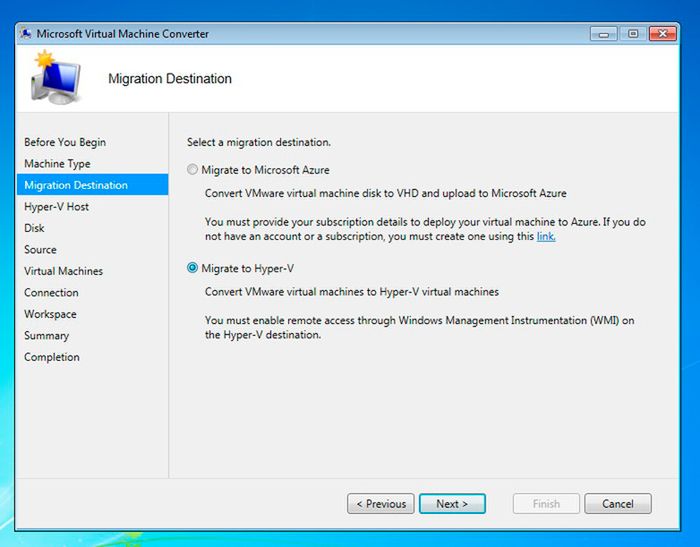Image resolution: width=700 pixels, height=547 pixels.
Task: Click the WMI remote access note text
Action: 420,327
